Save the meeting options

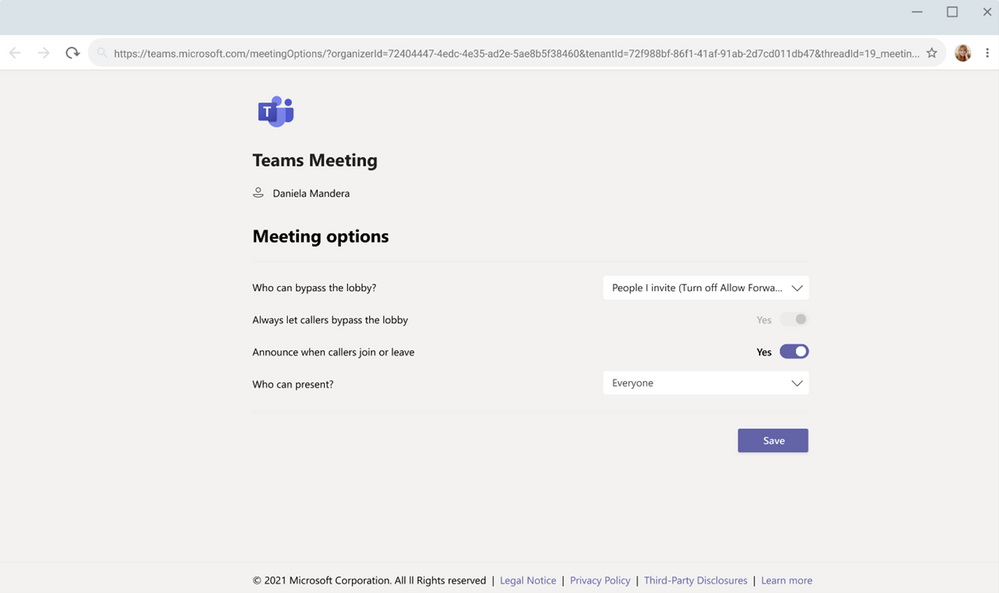click(773, 441)
